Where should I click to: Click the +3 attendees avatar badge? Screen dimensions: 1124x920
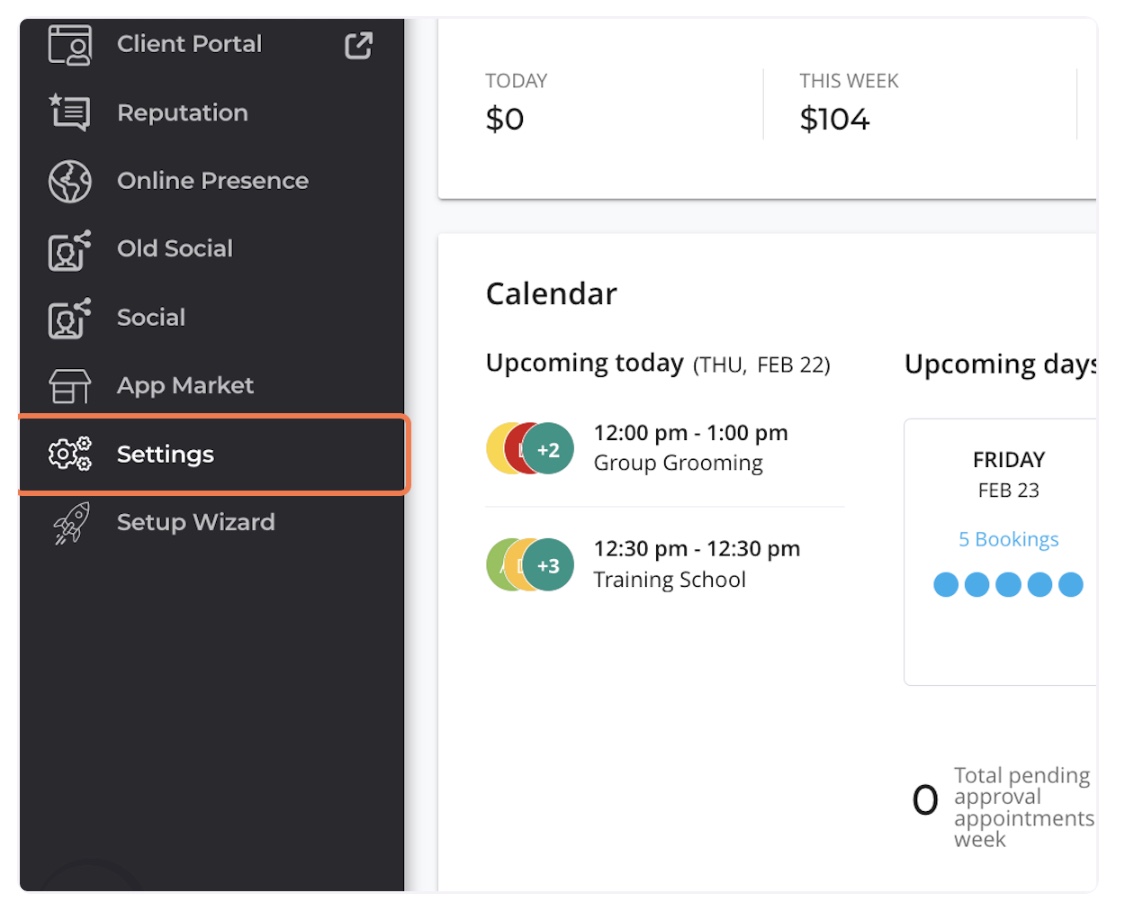click(x=548, y=565)
